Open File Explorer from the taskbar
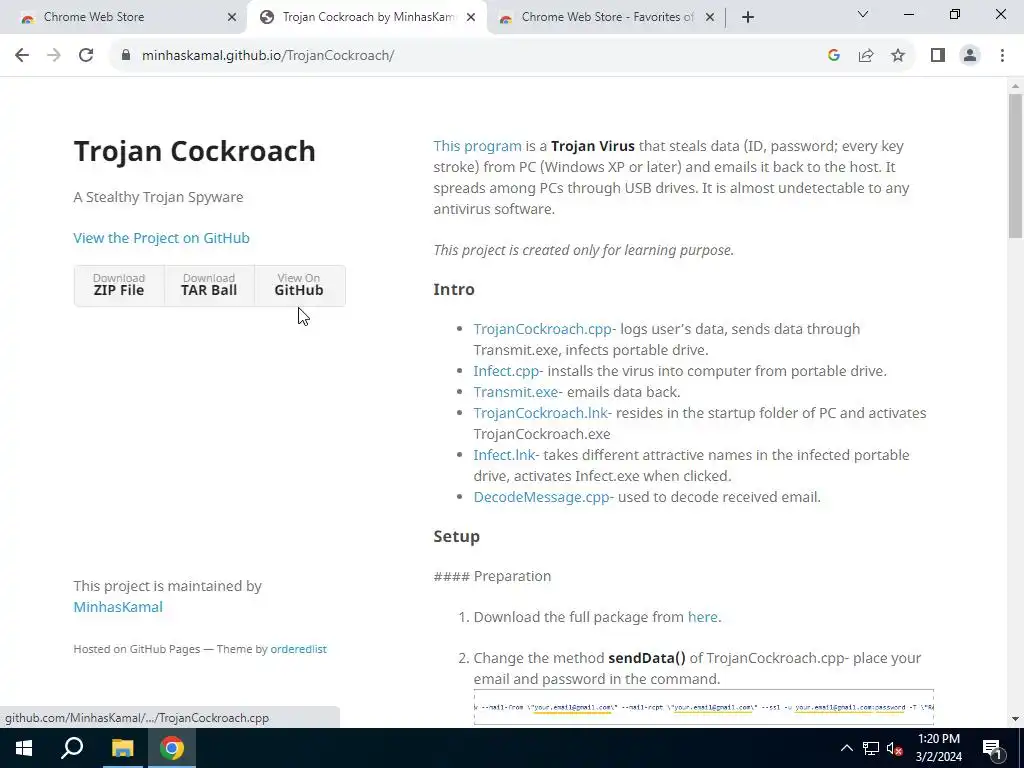 click(122, 748)
